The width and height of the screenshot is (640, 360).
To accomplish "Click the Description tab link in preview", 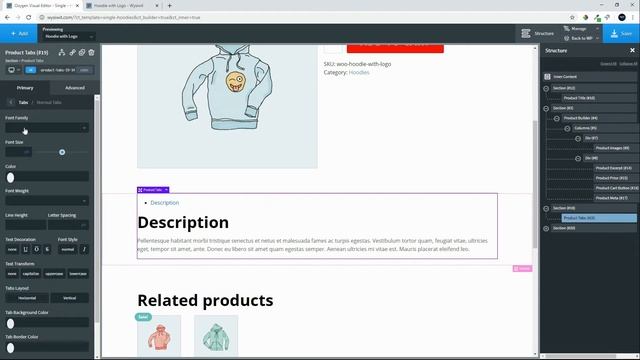I will coord(164,202).
